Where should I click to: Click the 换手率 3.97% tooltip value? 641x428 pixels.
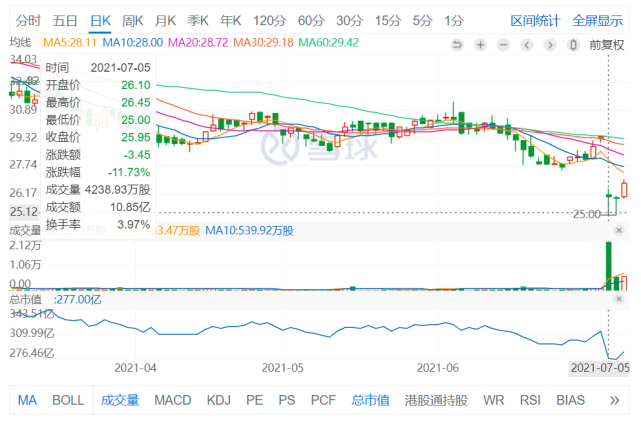coord(134,225)
